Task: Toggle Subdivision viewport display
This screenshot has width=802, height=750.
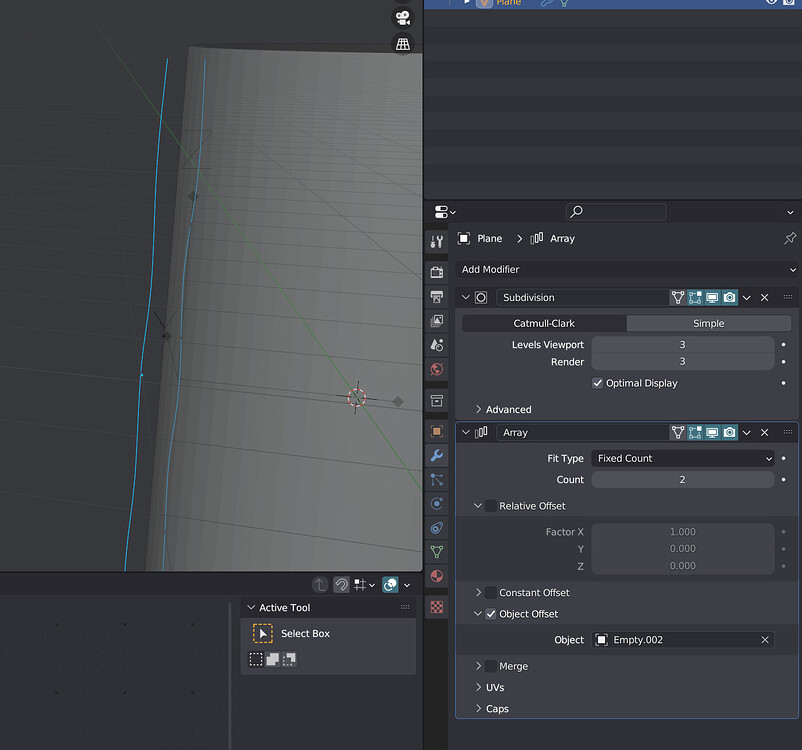Action: (x=712, y=297)
